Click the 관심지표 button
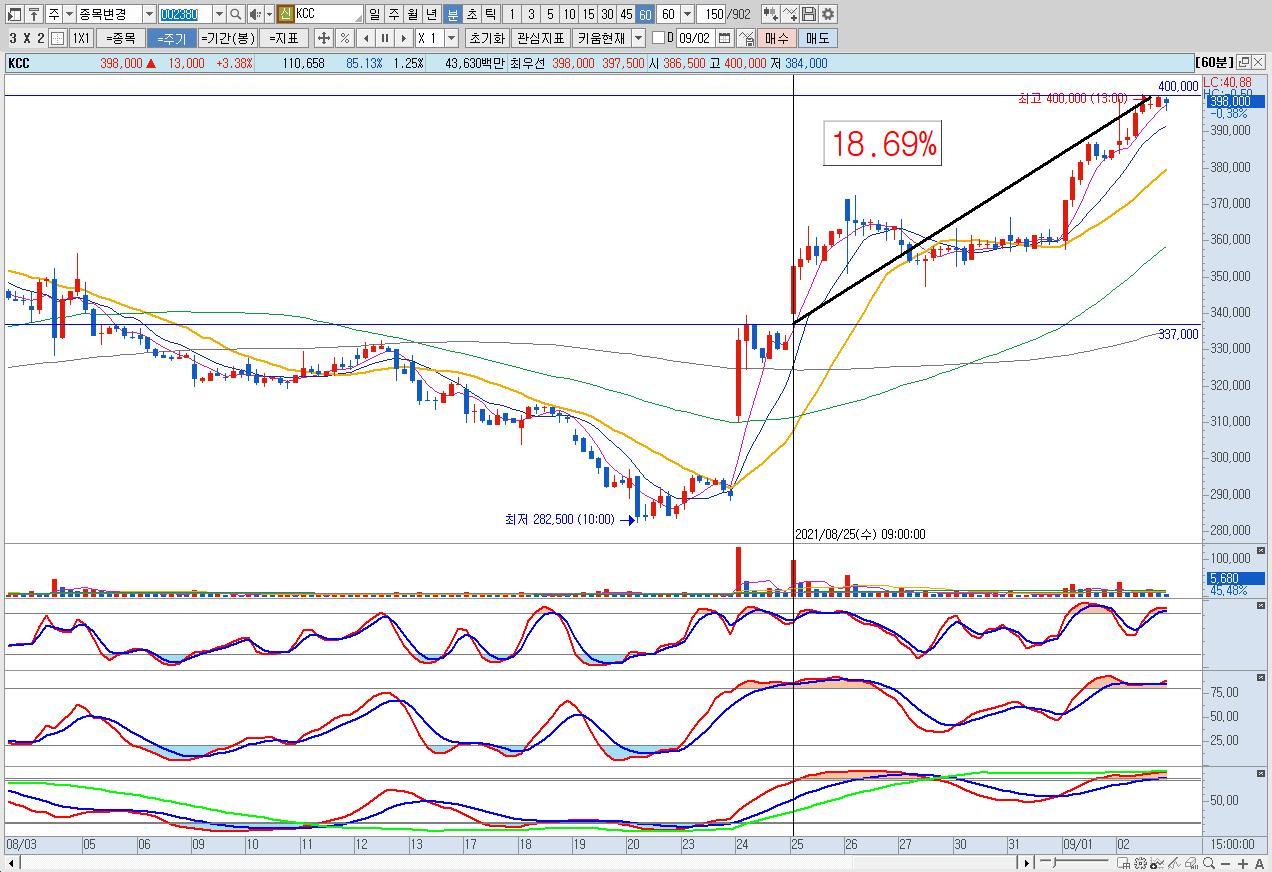Image resolution: width=1272 pixels, height=872 pixels. click(x=540, y=38)
